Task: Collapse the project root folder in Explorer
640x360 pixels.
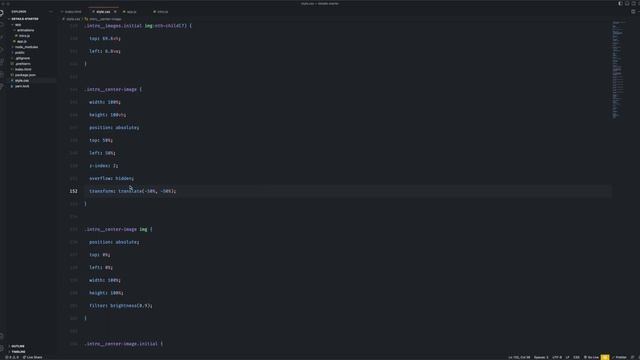Action: [24, 19]
